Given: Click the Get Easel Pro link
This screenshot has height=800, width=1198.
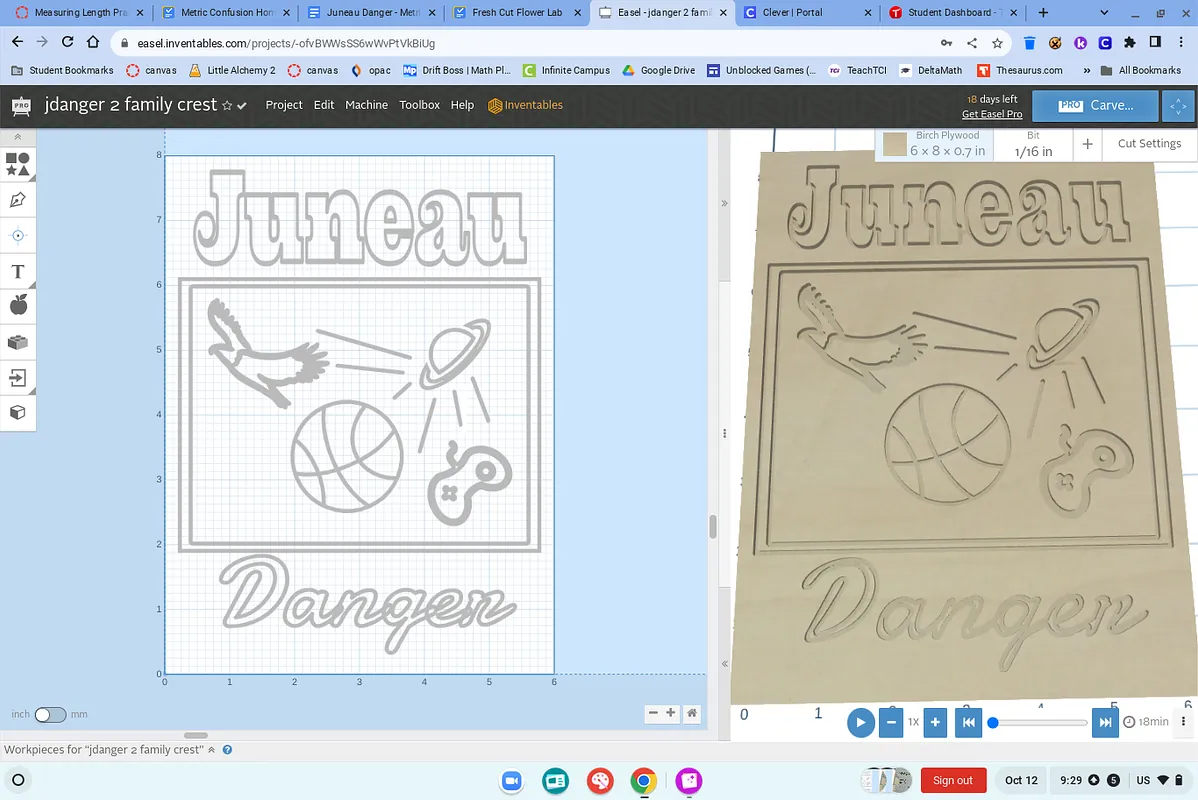Looking at the screenshot, I should 991,114.
